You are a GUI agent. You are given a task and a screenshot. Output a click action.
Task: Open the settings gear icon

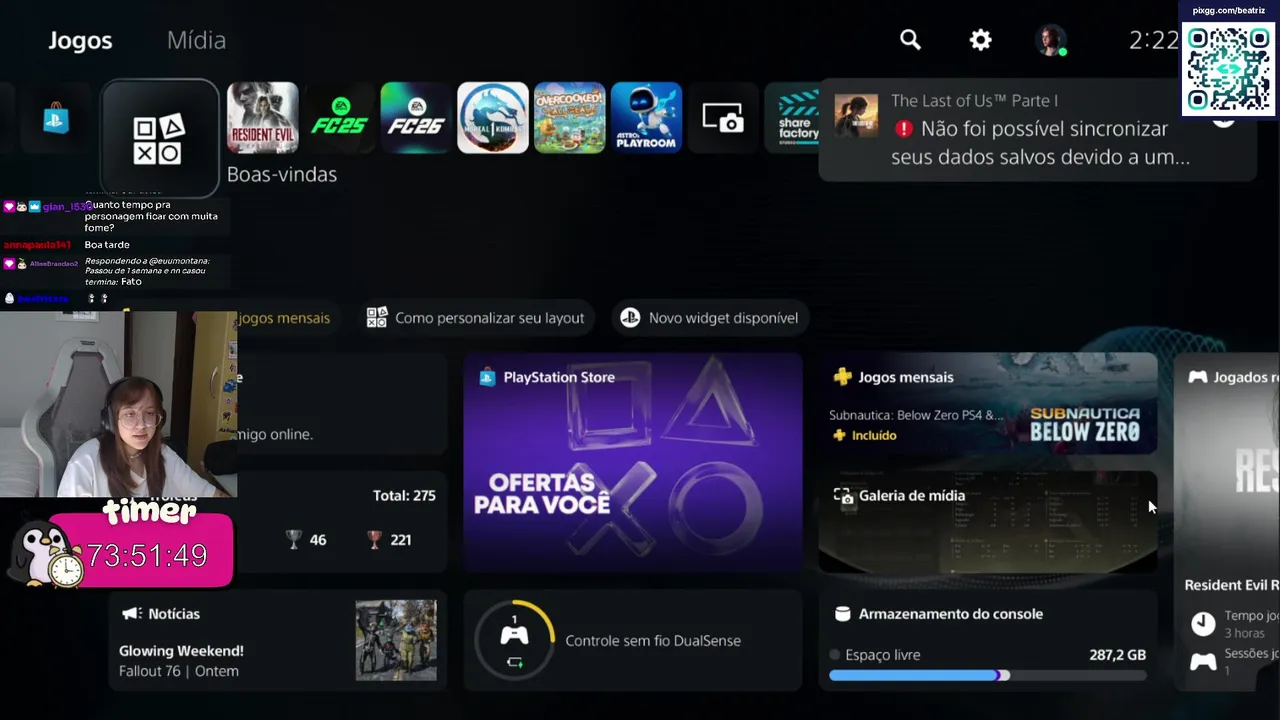click(981, 40)
